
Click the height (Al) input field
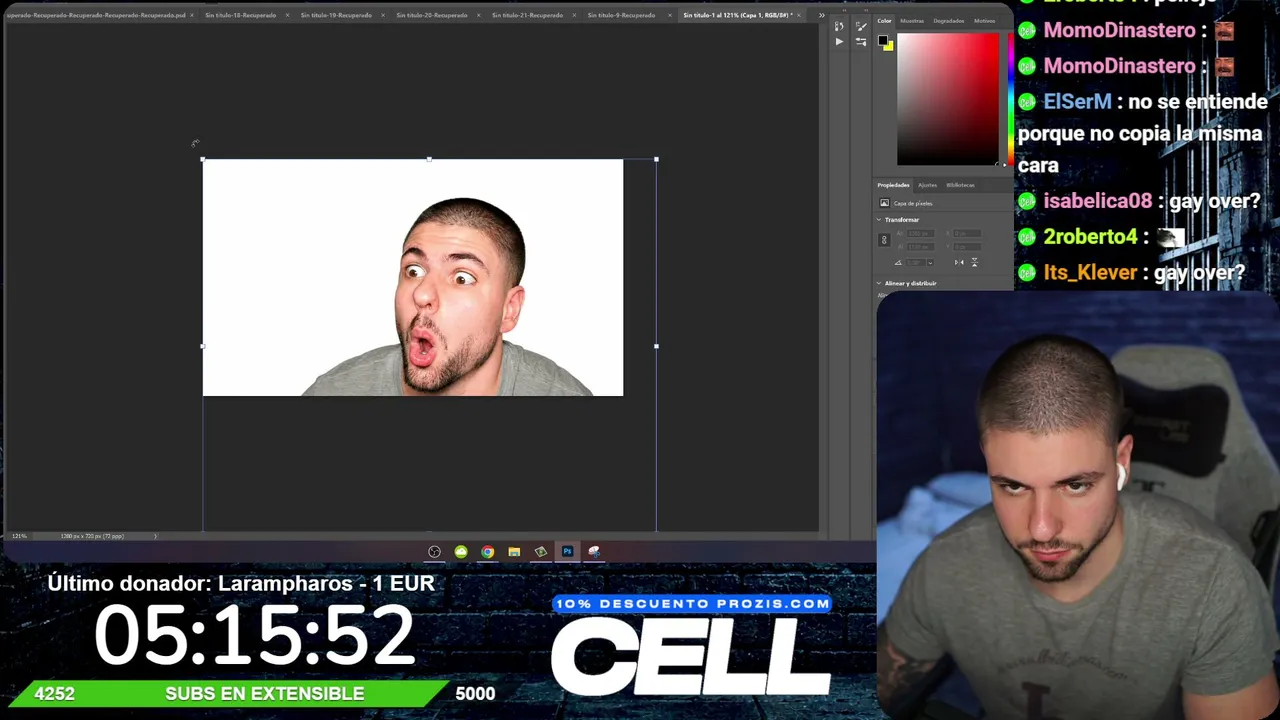tap(920, 246)
